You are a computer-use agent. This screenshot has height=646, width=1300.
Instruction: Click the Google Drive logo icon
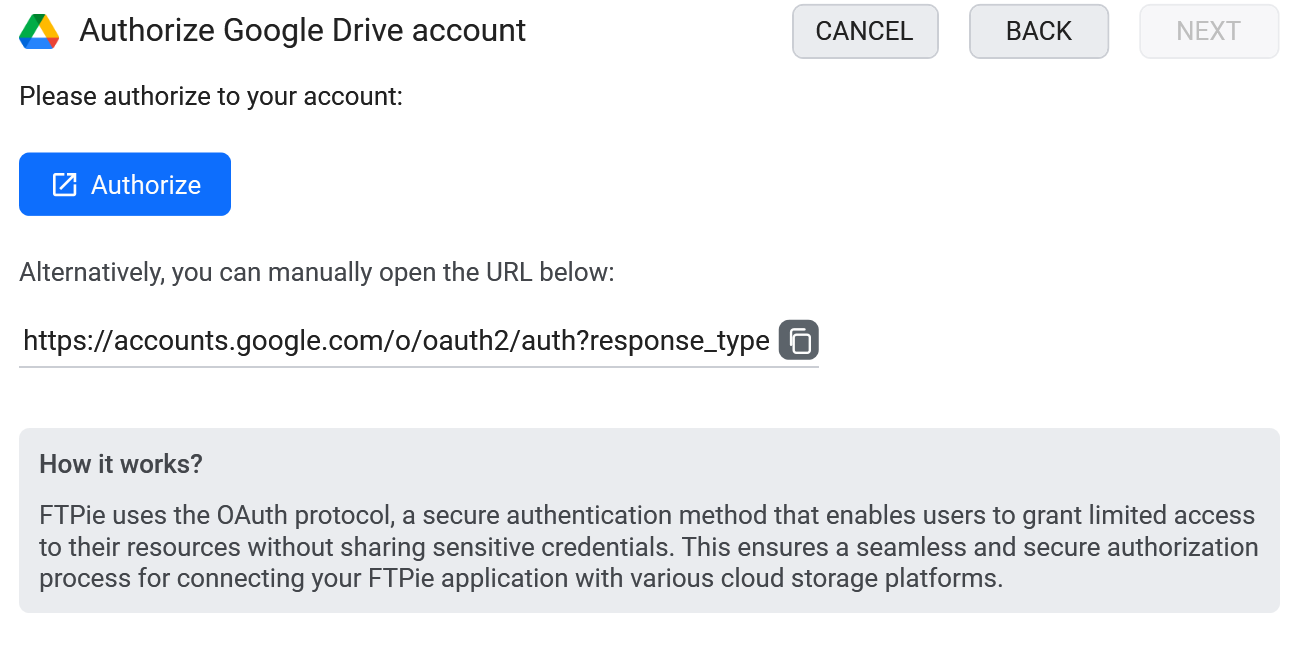click(39, 32)
